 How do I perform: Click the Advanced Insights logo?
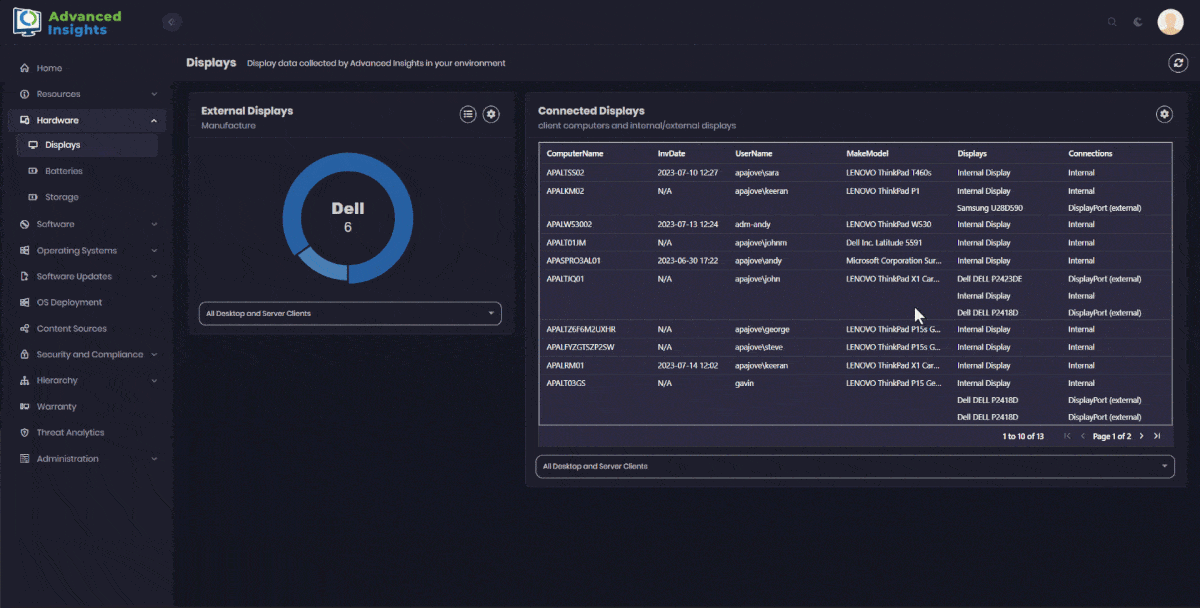67,22
